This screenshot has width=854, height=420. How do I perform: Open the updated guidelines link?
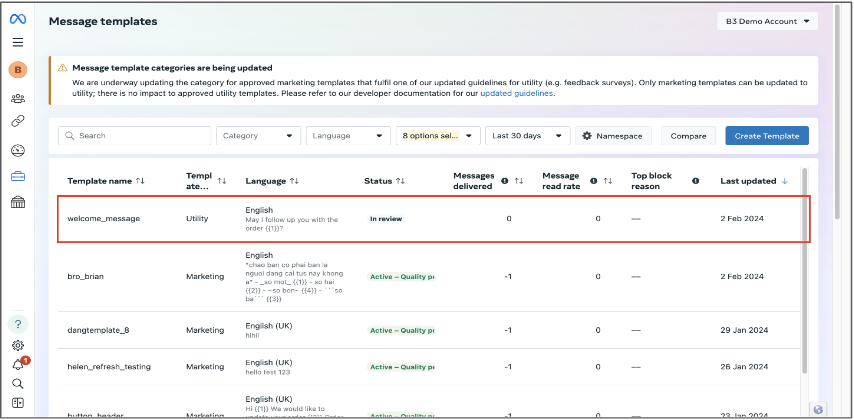(516, 93)
